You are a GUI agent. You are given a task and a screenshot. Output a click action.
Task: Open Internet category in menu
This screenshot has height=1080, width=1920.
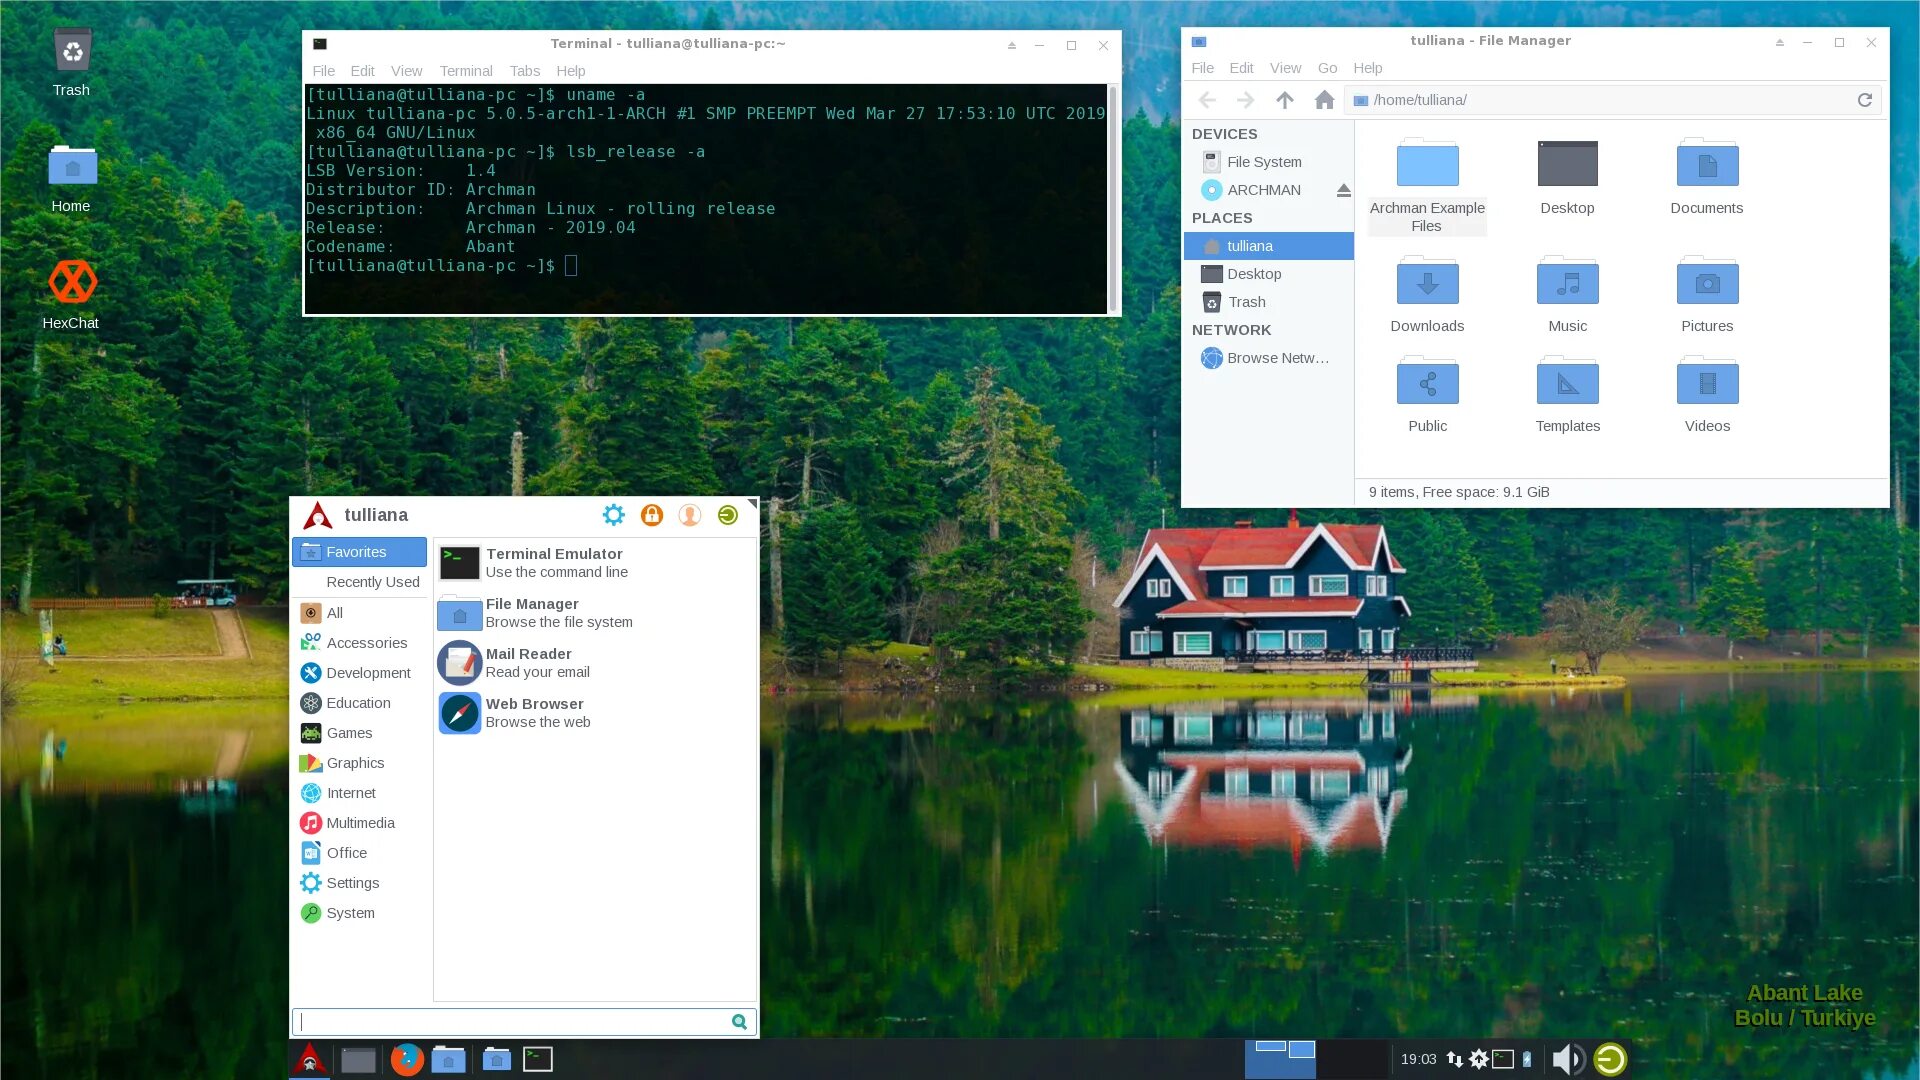pyautogui.click(x=360, y=793)
